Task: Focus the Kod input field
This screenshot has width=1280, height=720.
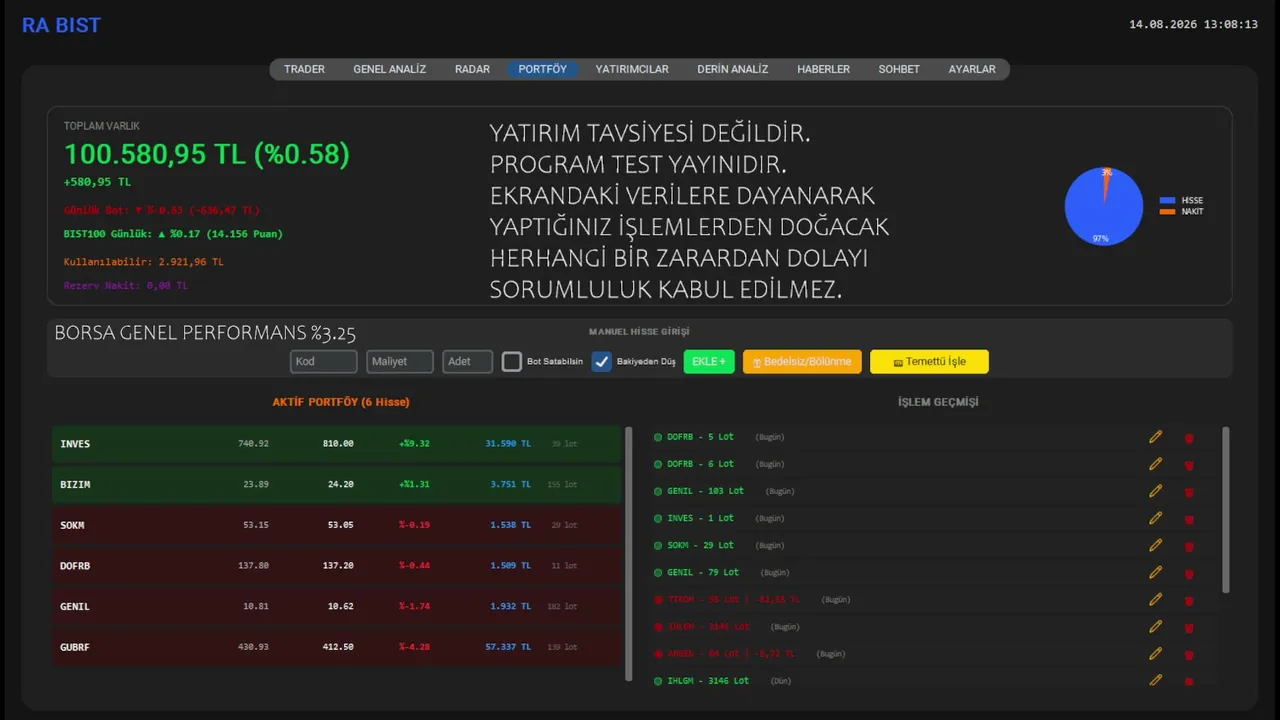Action: tap(324, 361)
